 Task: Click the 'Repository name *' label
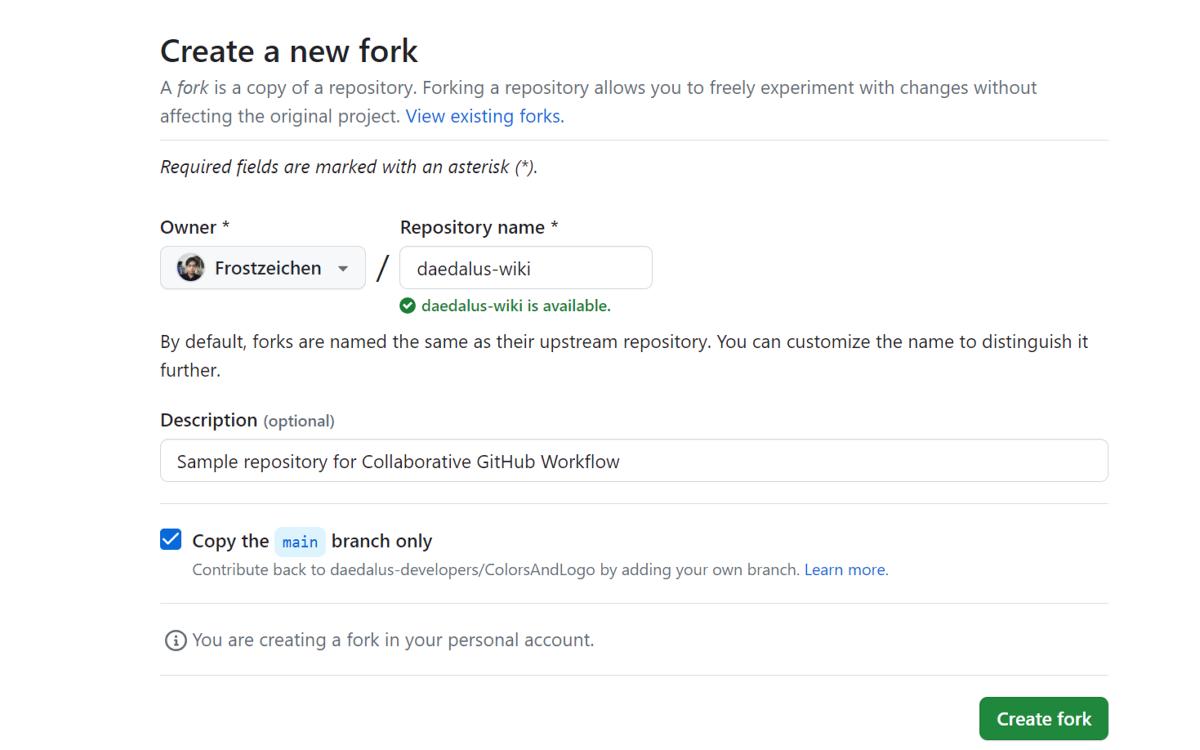(x=479, y=227)
